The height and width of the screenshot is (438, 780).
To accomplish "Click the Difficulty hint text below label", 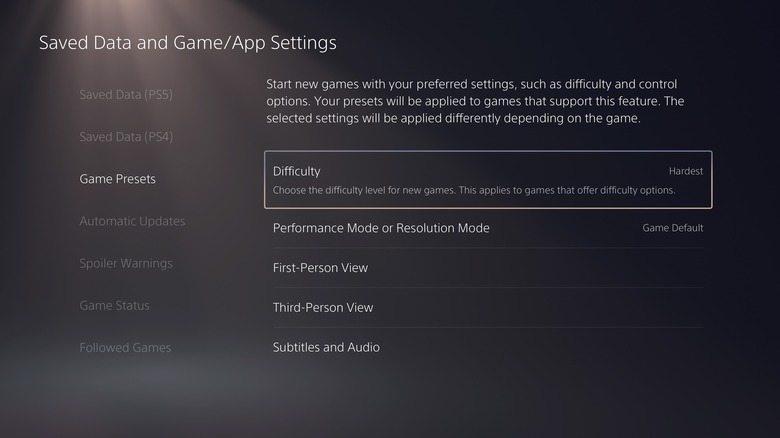I will coord(474,190).
